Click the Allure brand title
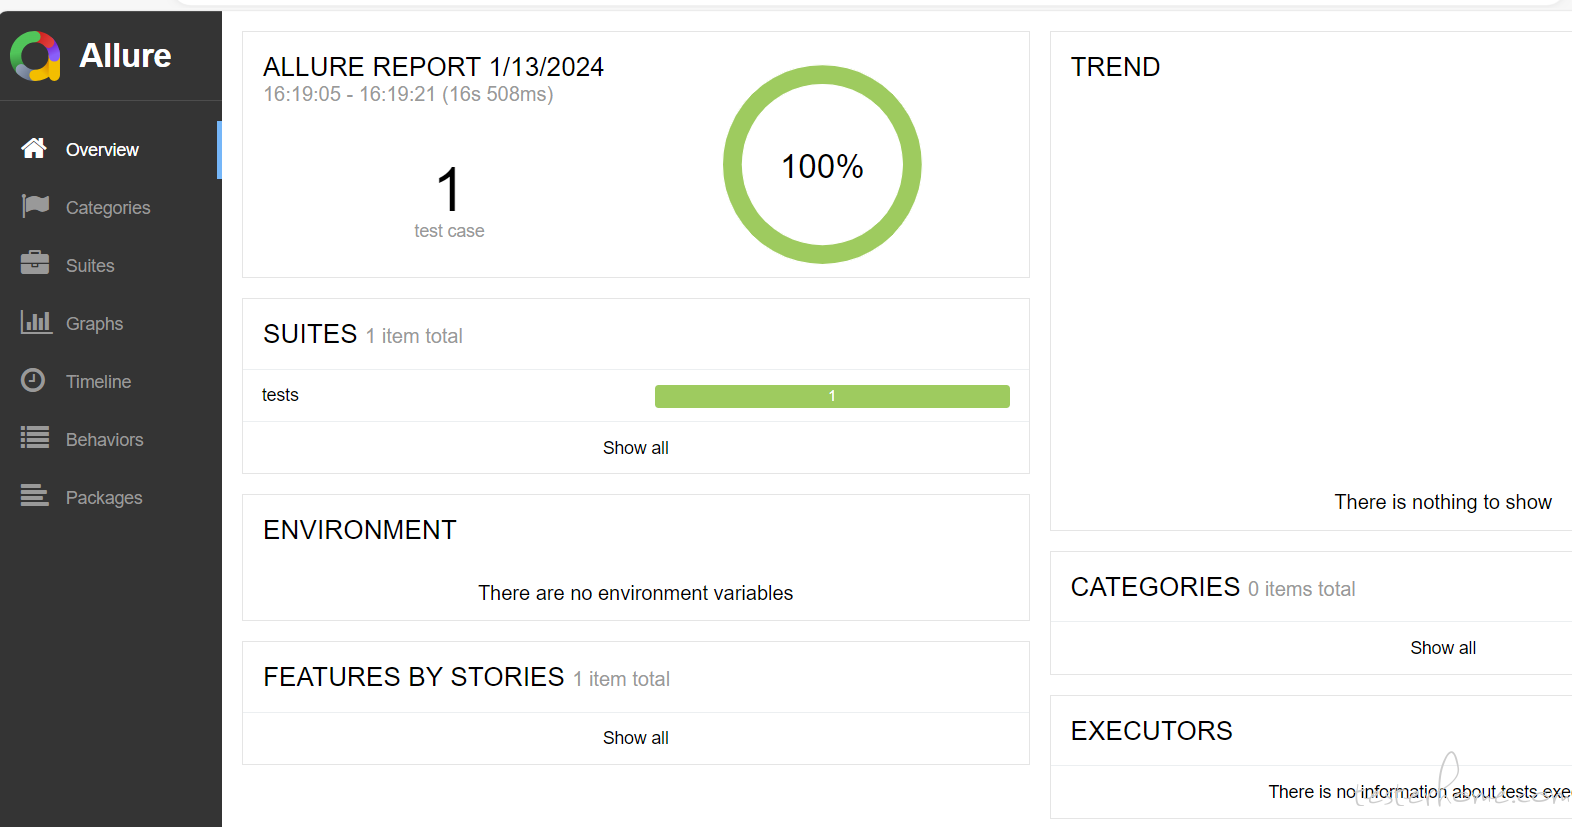Image resolution: width=1572 pixels, height=827 pixels. coord(125,56)
